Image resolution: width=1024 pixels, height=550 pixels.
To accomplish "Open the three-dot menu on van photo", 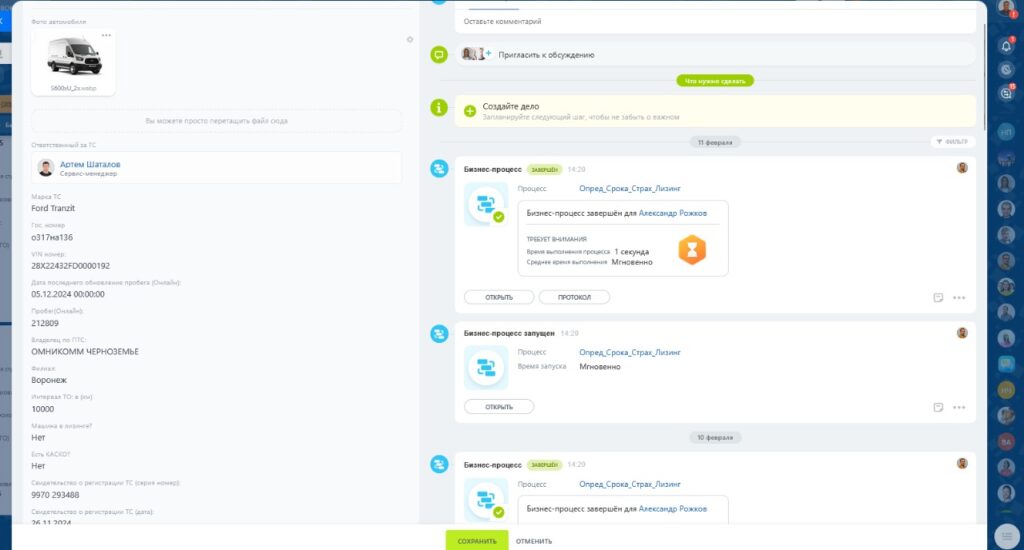I will coord(106,35).
